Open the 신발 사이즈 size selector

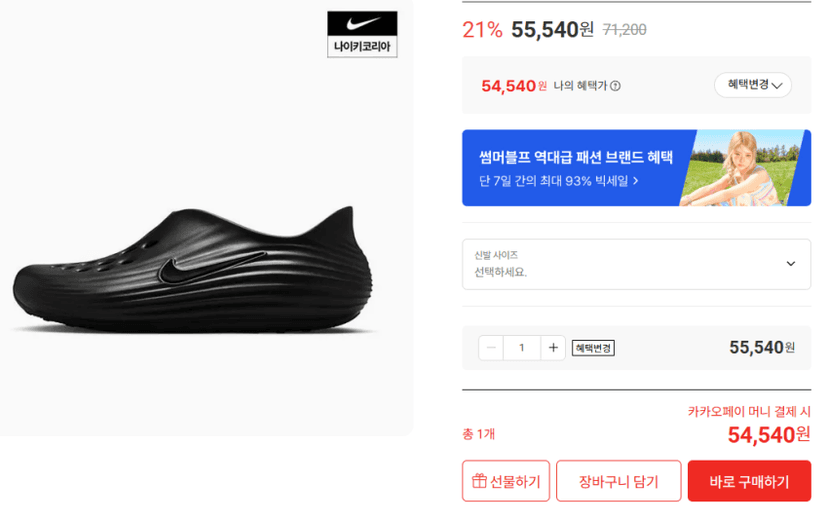(x=636, y=264)
